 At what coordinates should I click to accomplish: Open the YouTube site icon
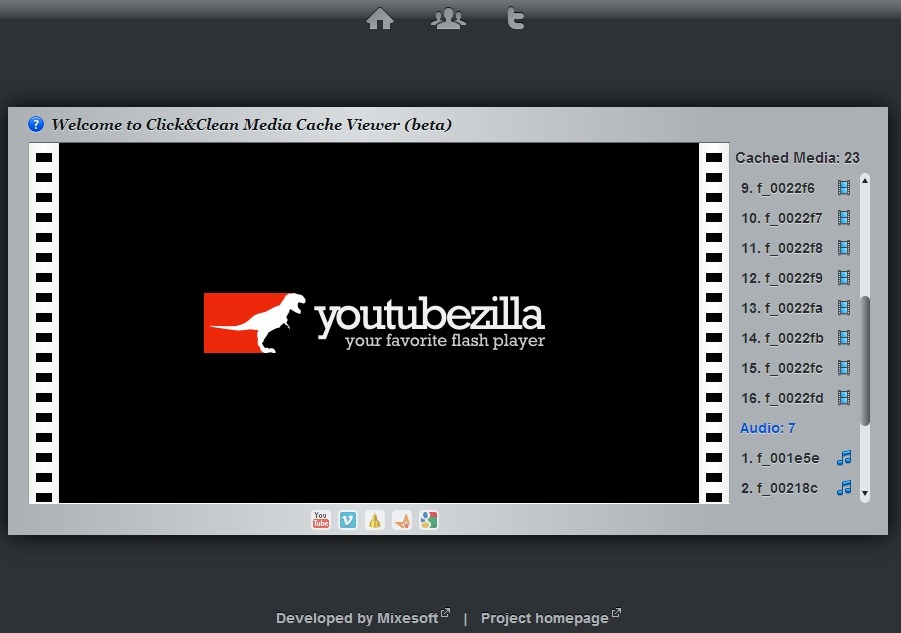321,520
